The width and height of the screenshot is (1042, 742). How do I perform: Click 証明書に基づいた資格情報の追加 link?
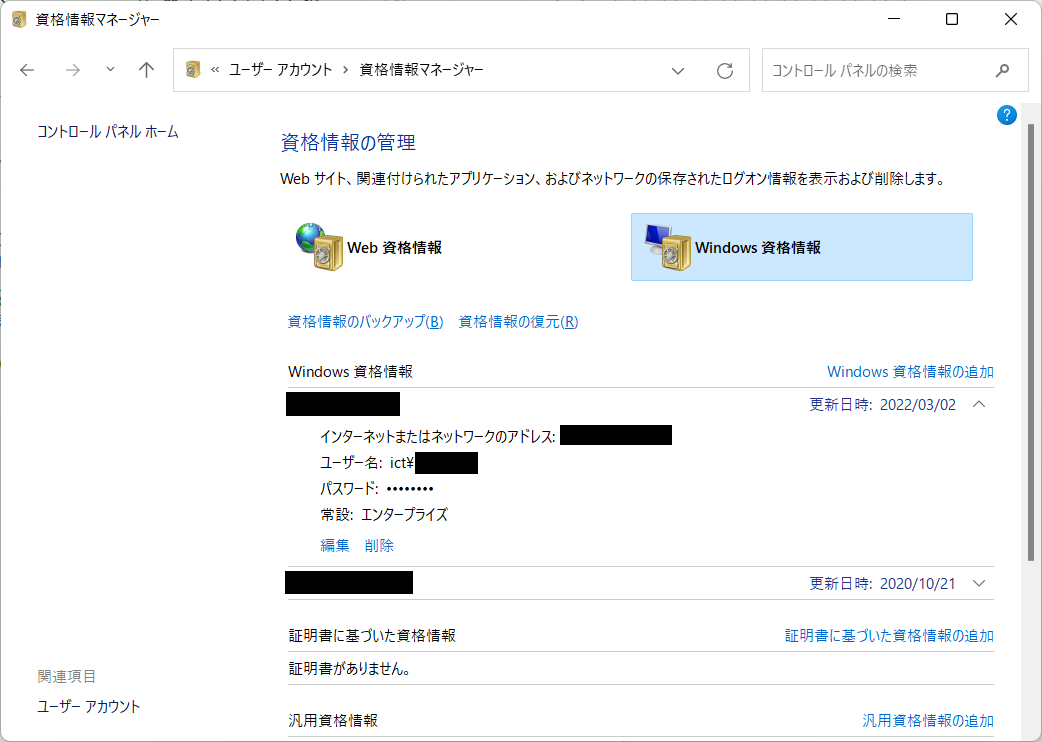coord(889,636)
